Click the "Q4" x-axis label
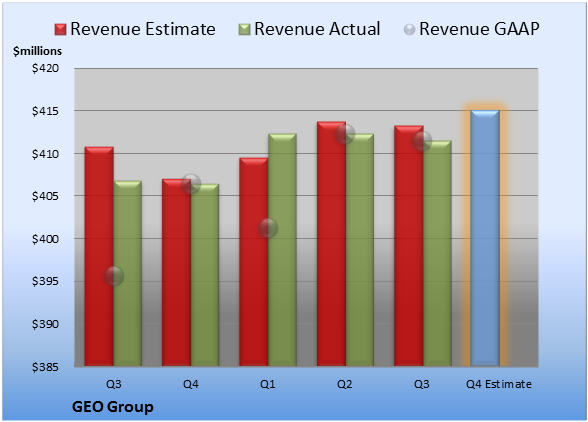 [190, 384]
